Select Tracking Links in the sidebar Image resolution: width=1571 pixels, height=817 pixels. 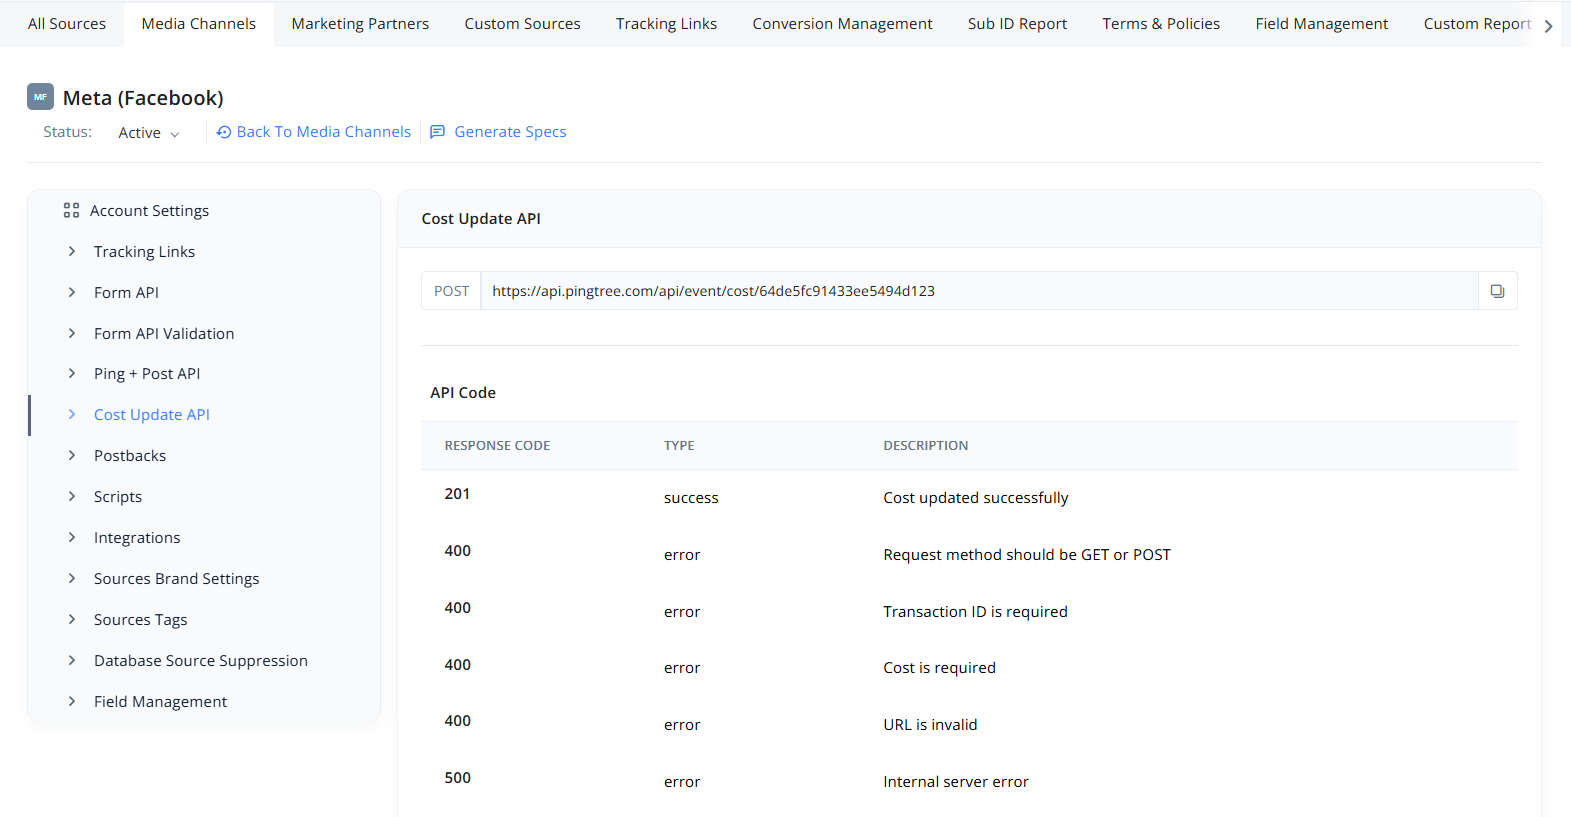point(144,252)
